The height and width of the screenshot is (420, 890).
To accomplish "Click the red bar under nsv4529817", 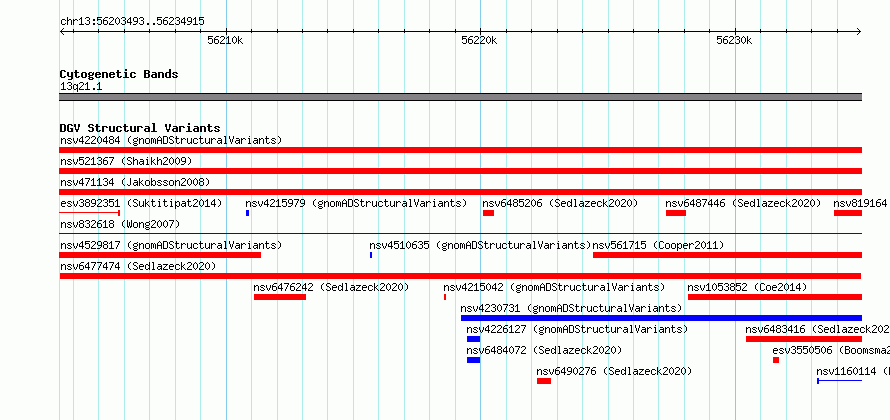I will point(160,255).
